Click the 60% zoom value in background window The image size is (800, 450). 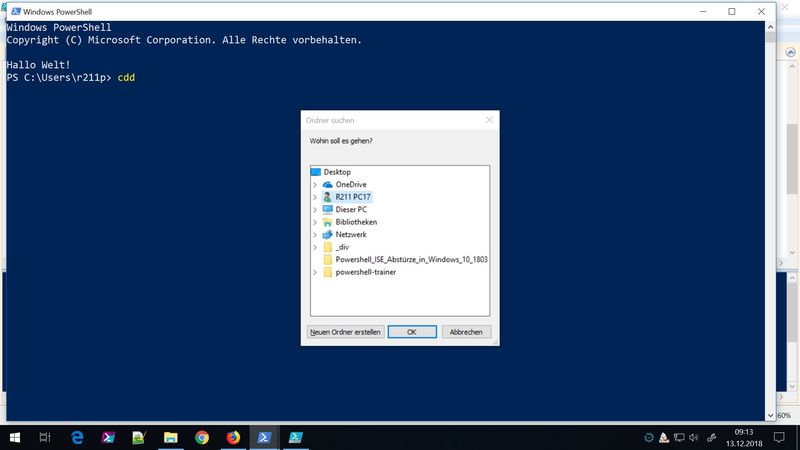[785, 415]
